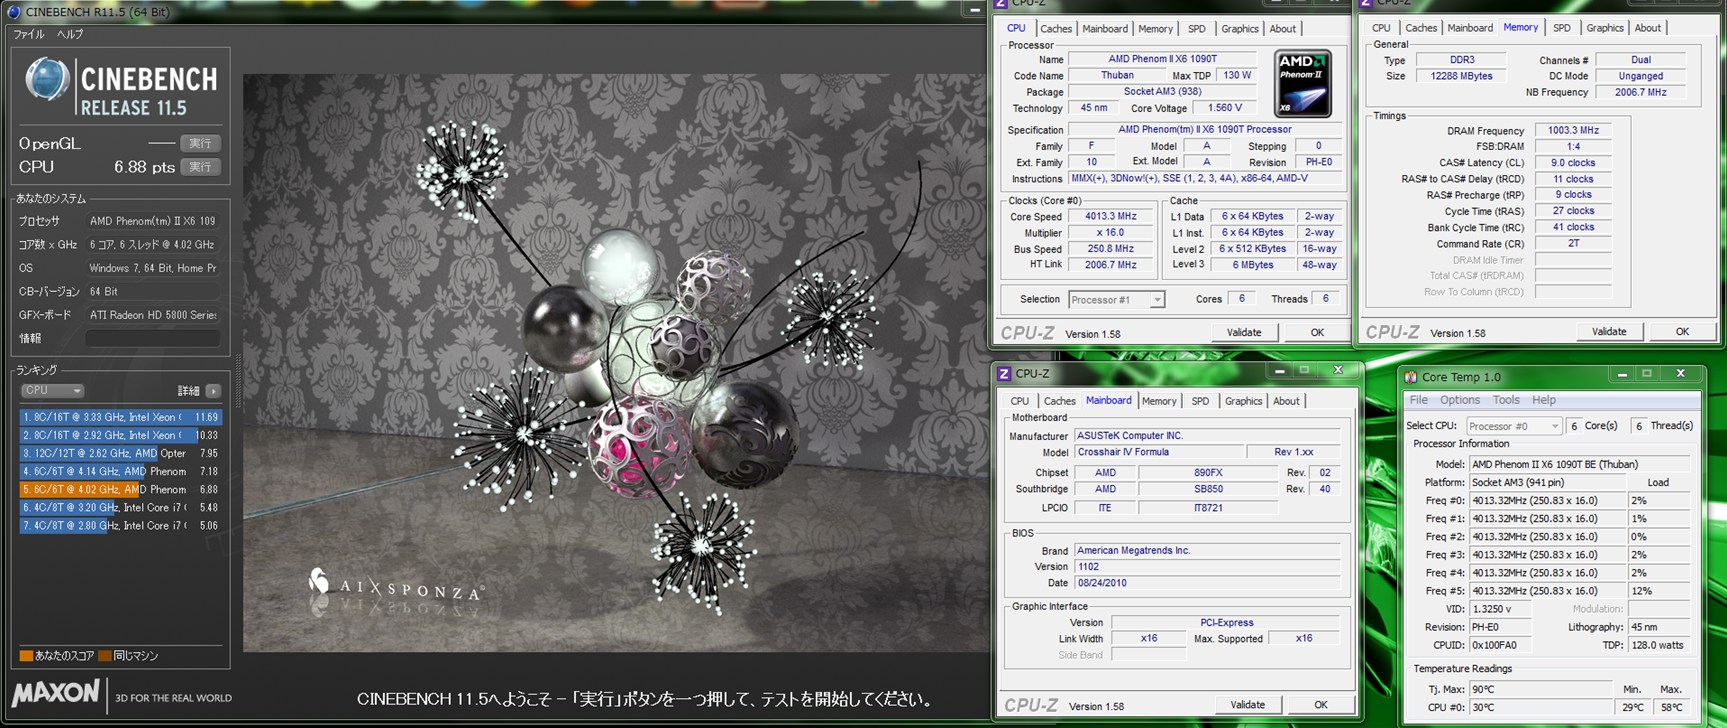
Task: Click OK in CPU-Z motherboard window
Action: pos(1320,704)
